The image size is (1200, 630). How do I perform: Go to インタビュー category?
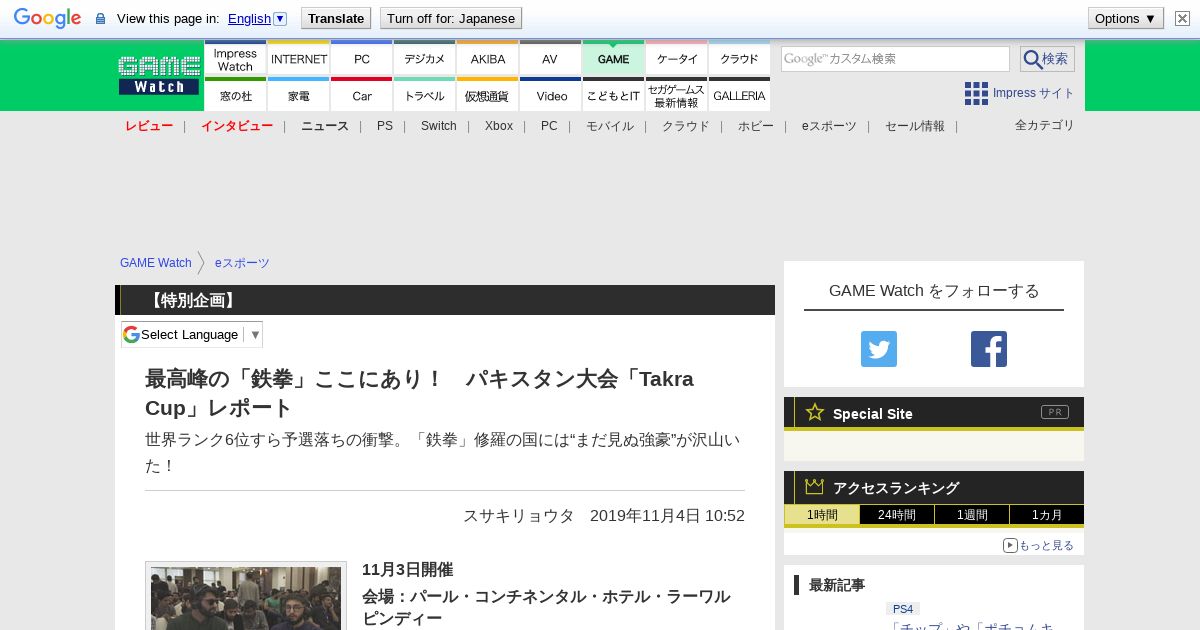click(x=237, y=126)
